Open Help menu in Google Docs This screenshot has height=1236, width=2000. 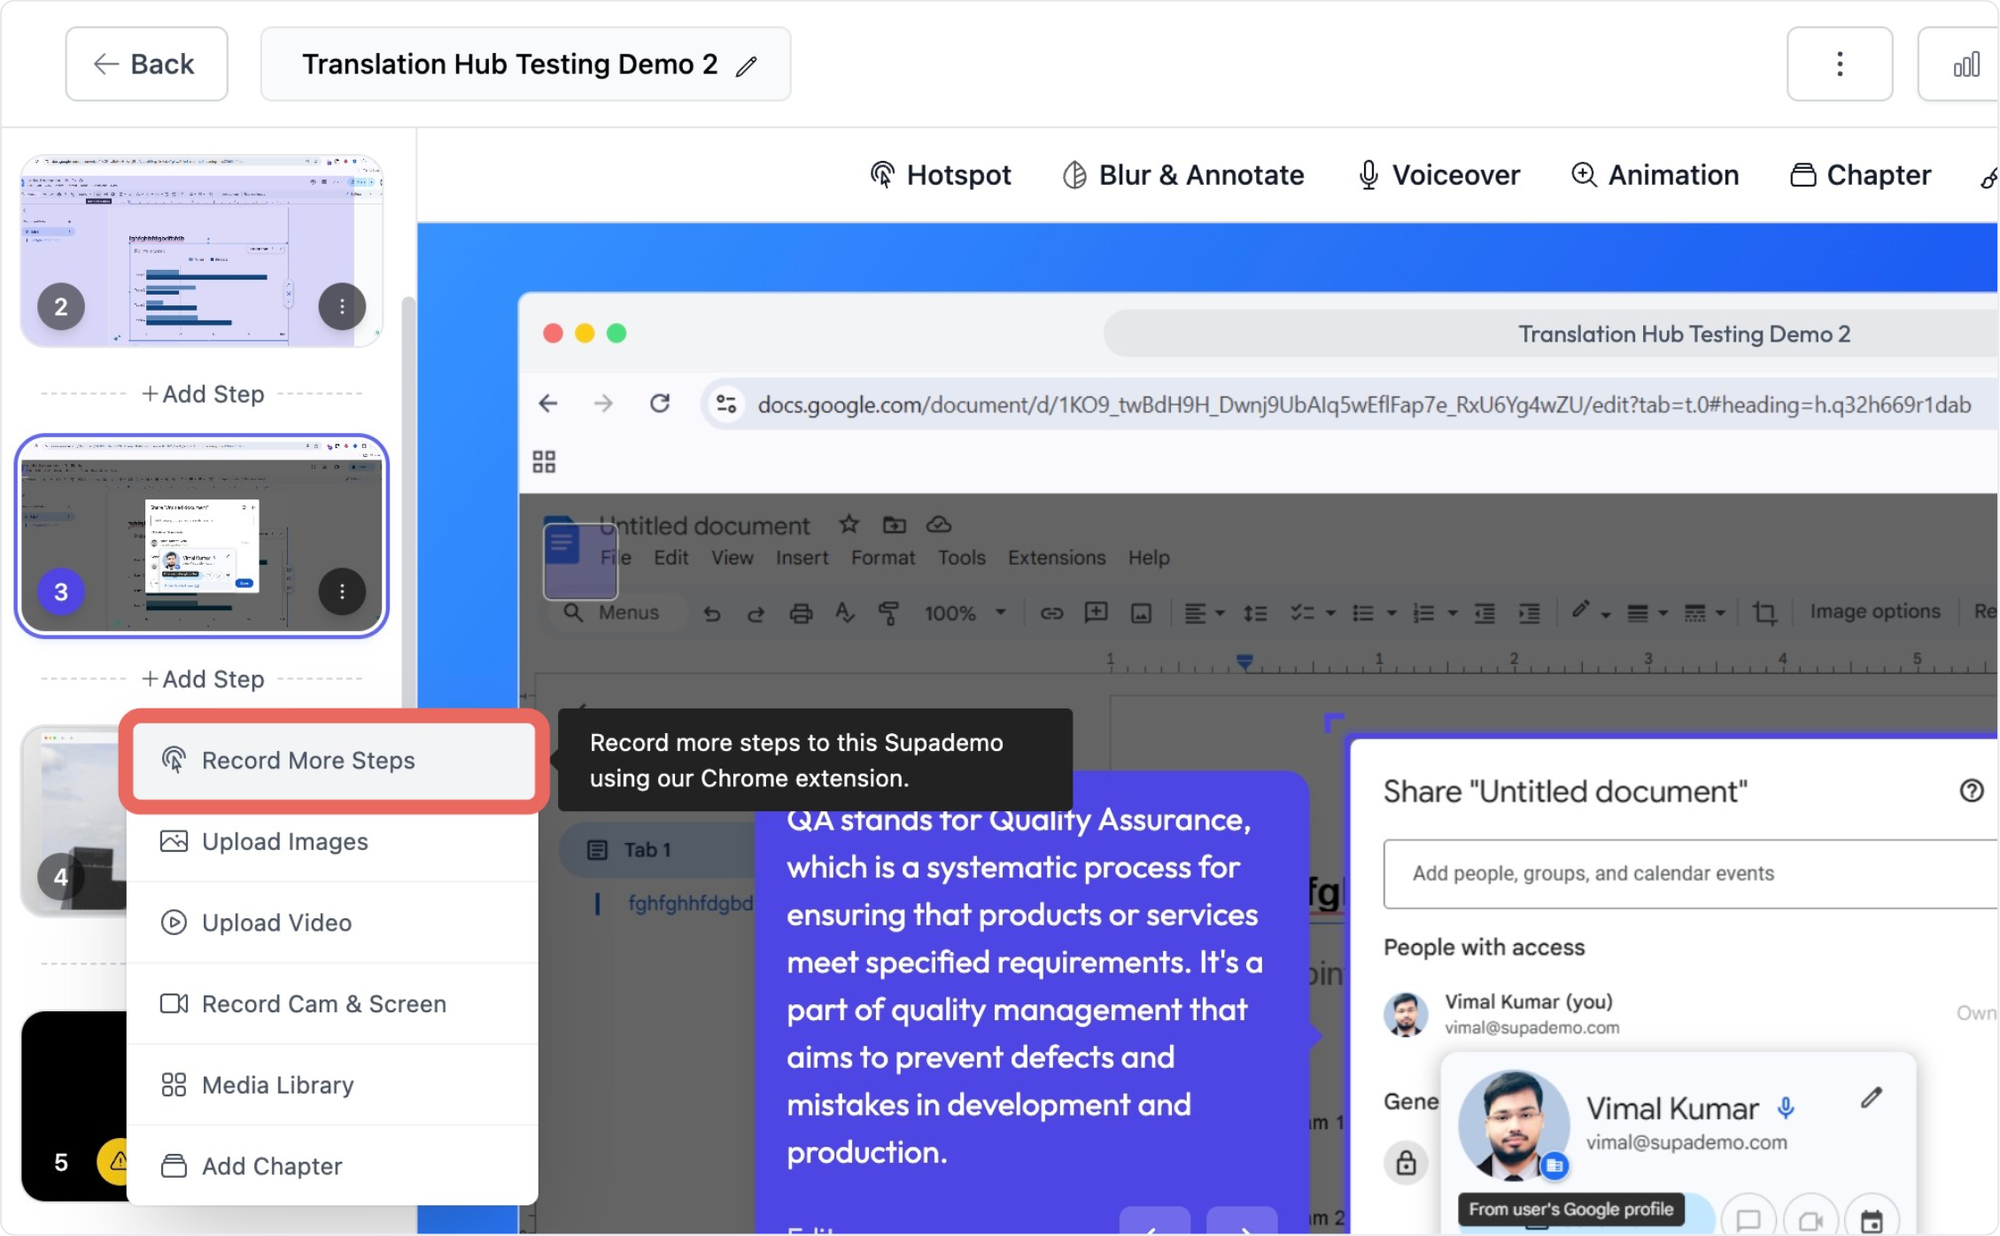click(x=1148, y=558)
